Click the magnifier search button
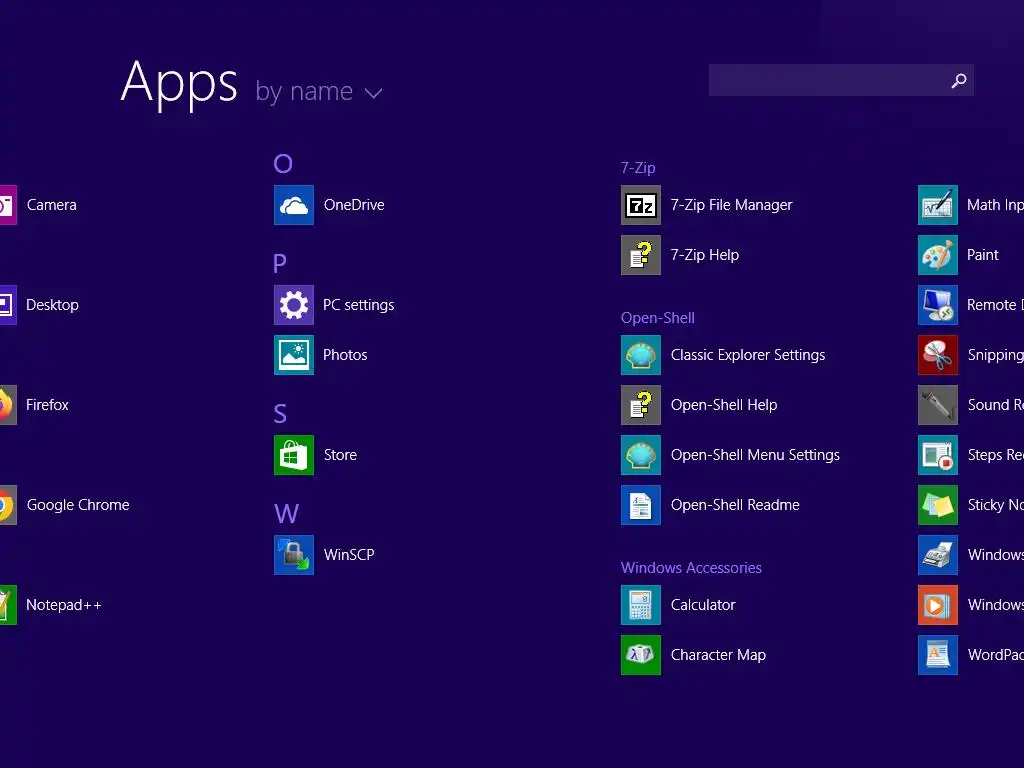 click(x=959, y=80)
